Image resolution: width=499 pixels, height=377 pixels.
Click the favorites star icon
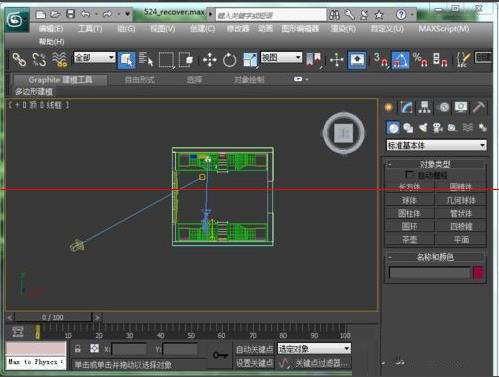click(x=379, y=15)
